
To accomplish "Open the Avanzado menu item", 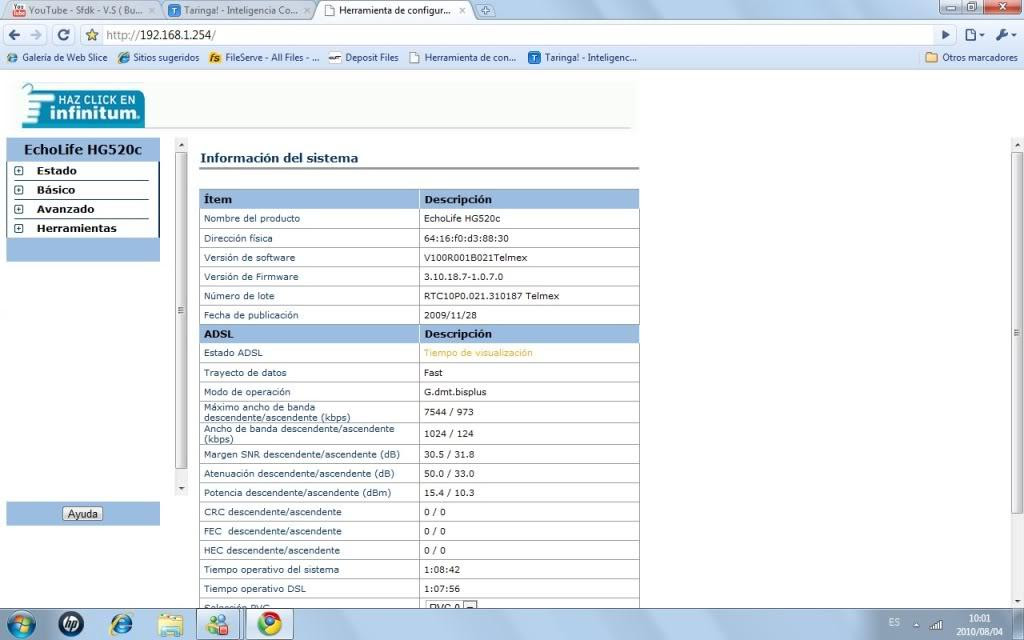I will pos(65,210).
